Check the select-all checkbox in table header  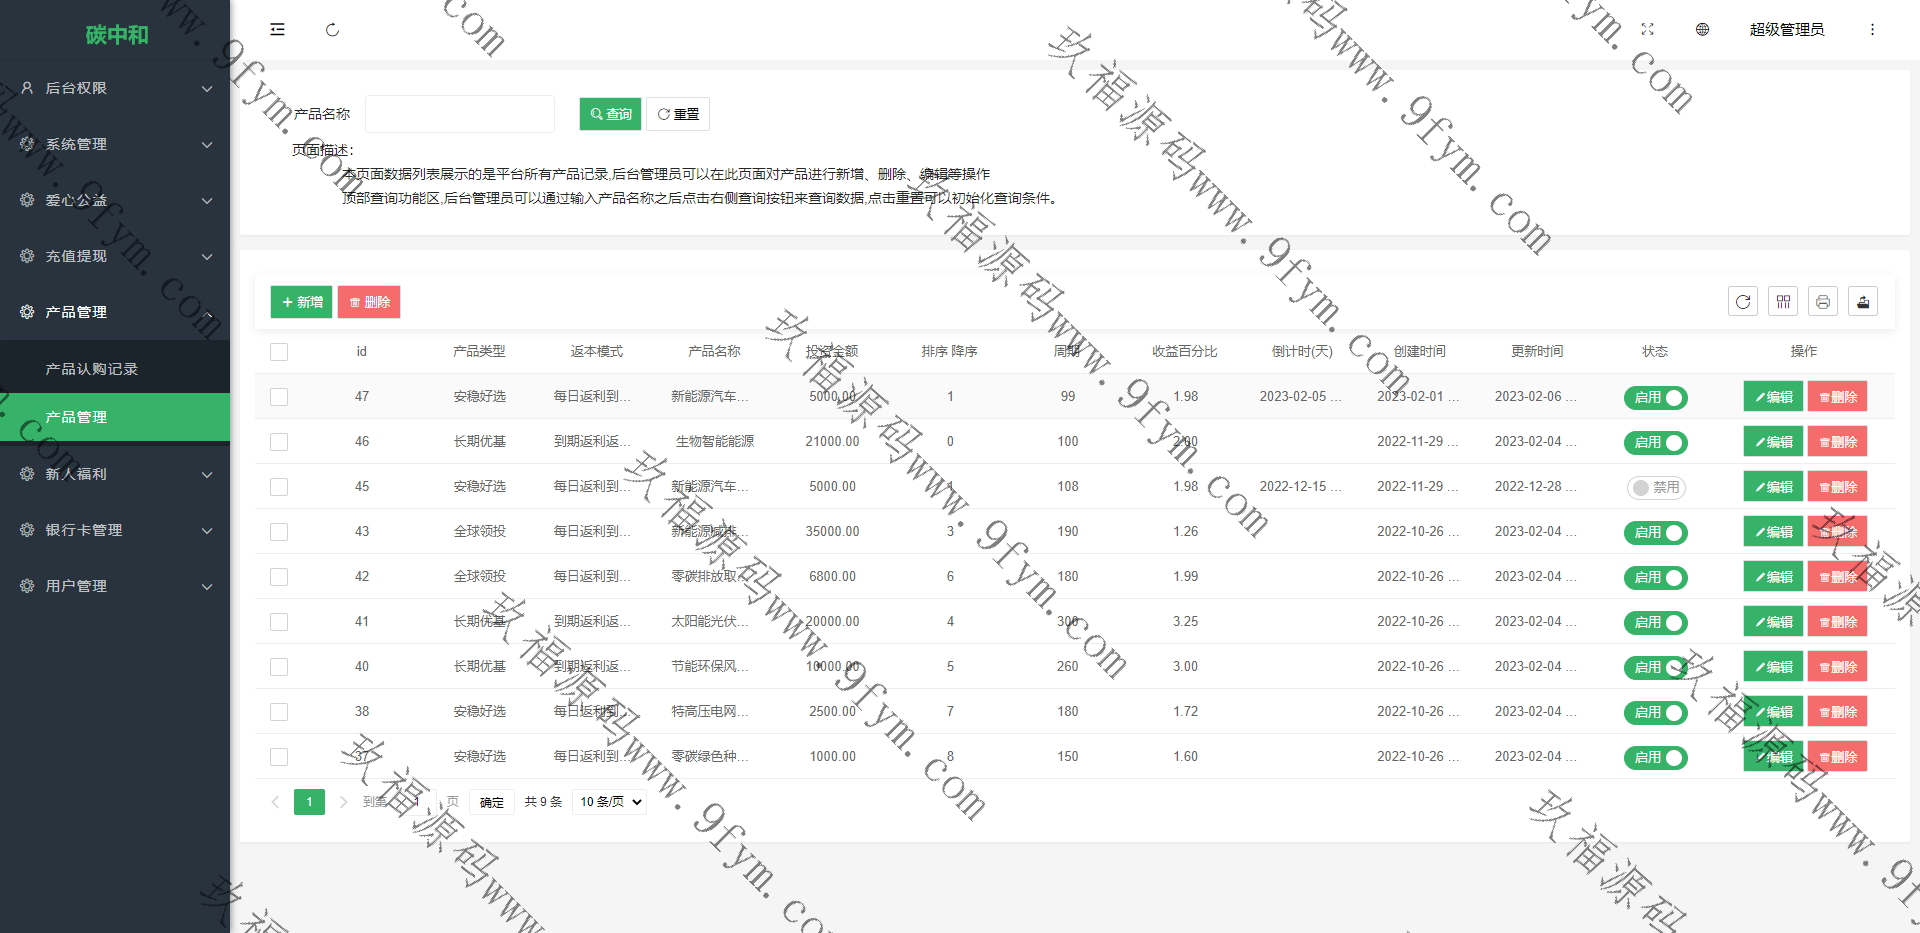[279, 352]
